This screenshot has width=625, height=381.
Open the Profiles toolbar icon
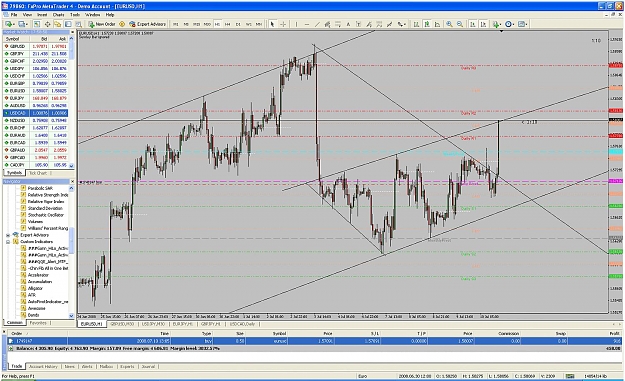22,24
